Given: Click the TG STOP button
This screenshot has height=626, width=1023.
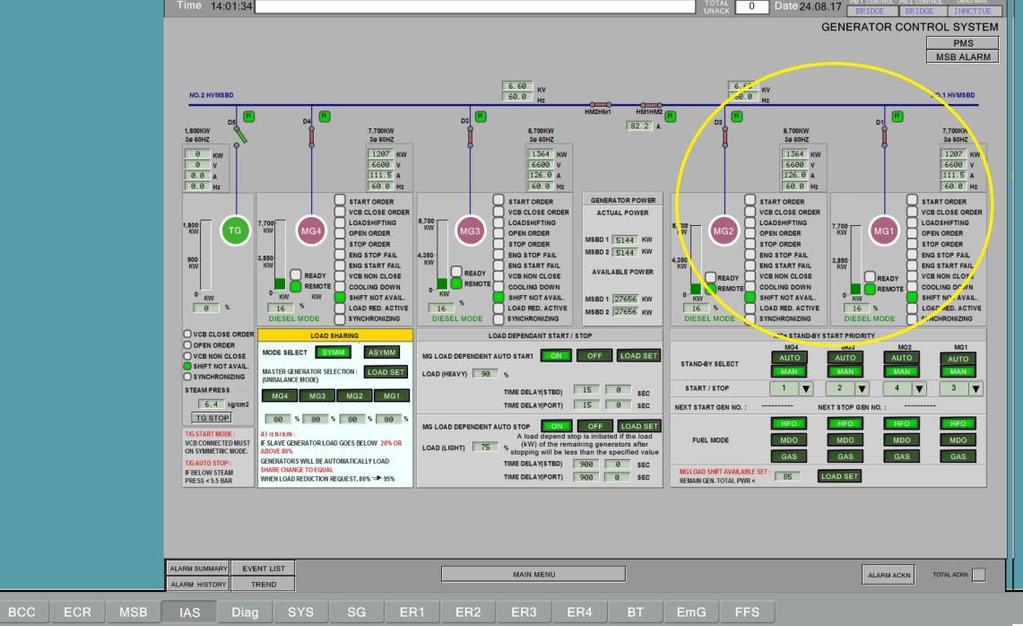Looking at the screenshot, I should click(211, 418).
